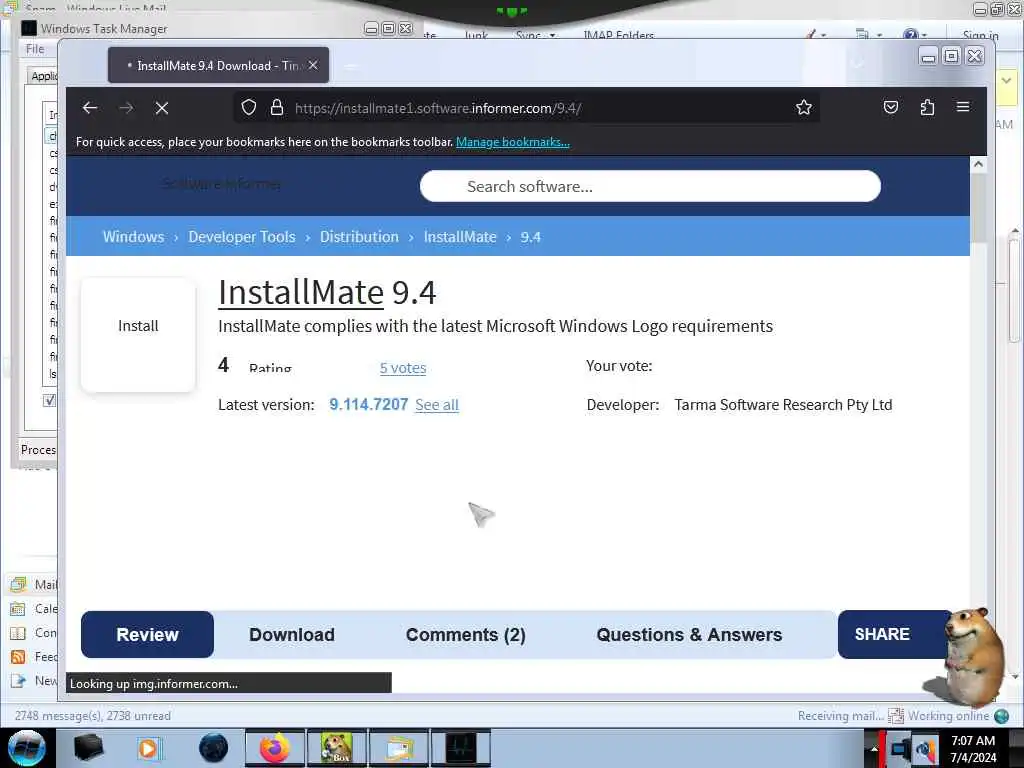
Task: Click the latest version 9.114.7207
Action: point(368,405)
